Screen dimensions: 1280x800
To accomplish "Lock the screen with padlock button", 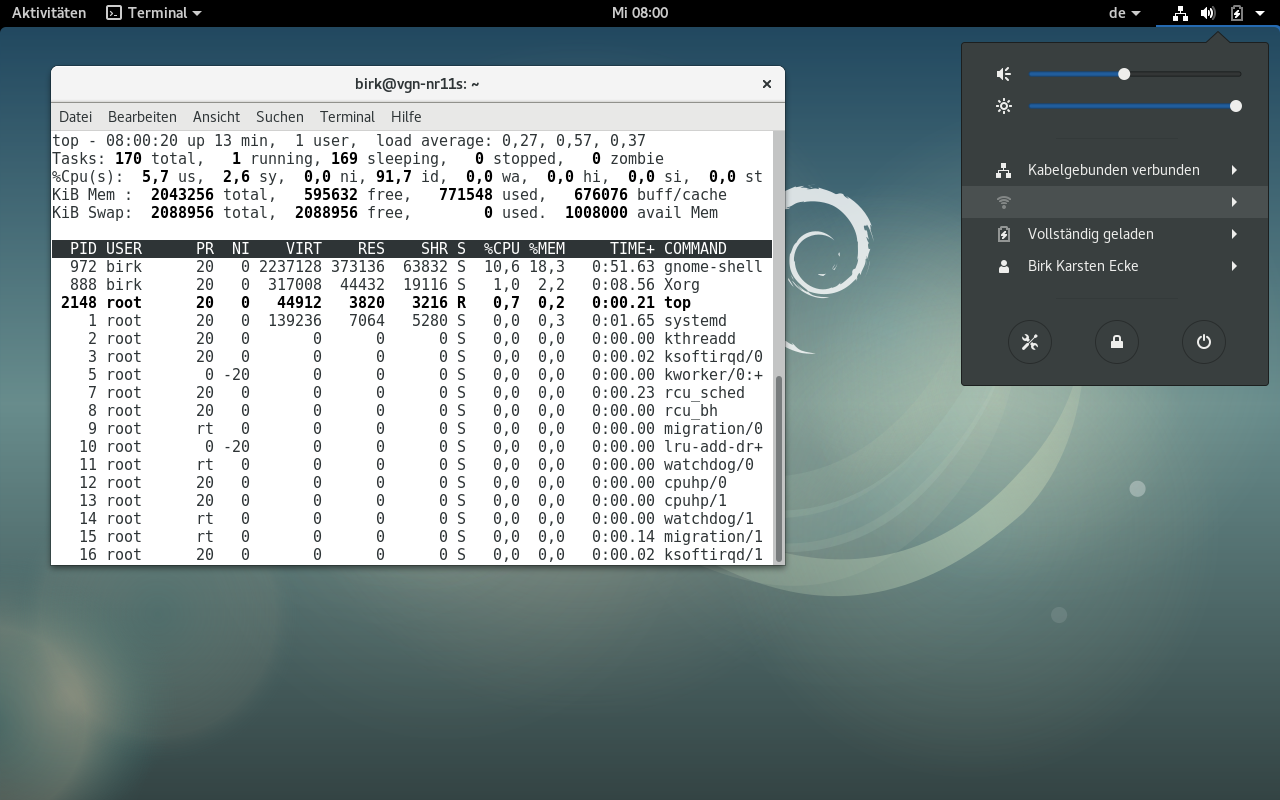I will 1117,342.
